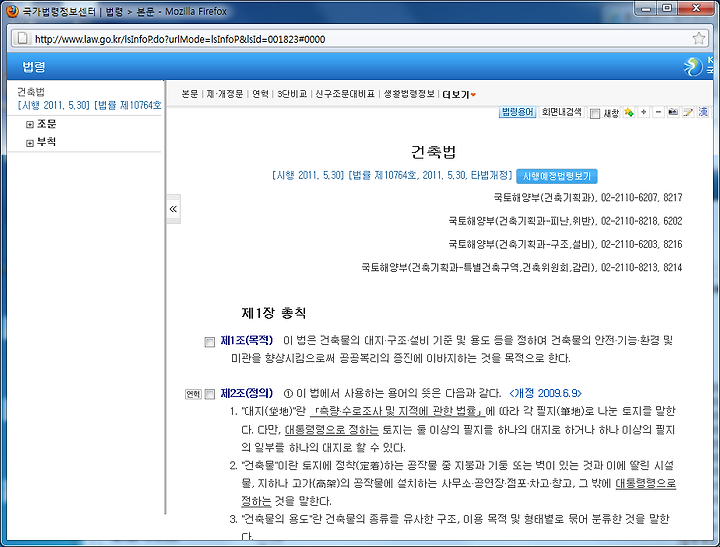
Task: Click the 건축법 title in left panel
Action: [x=31, y=92]
